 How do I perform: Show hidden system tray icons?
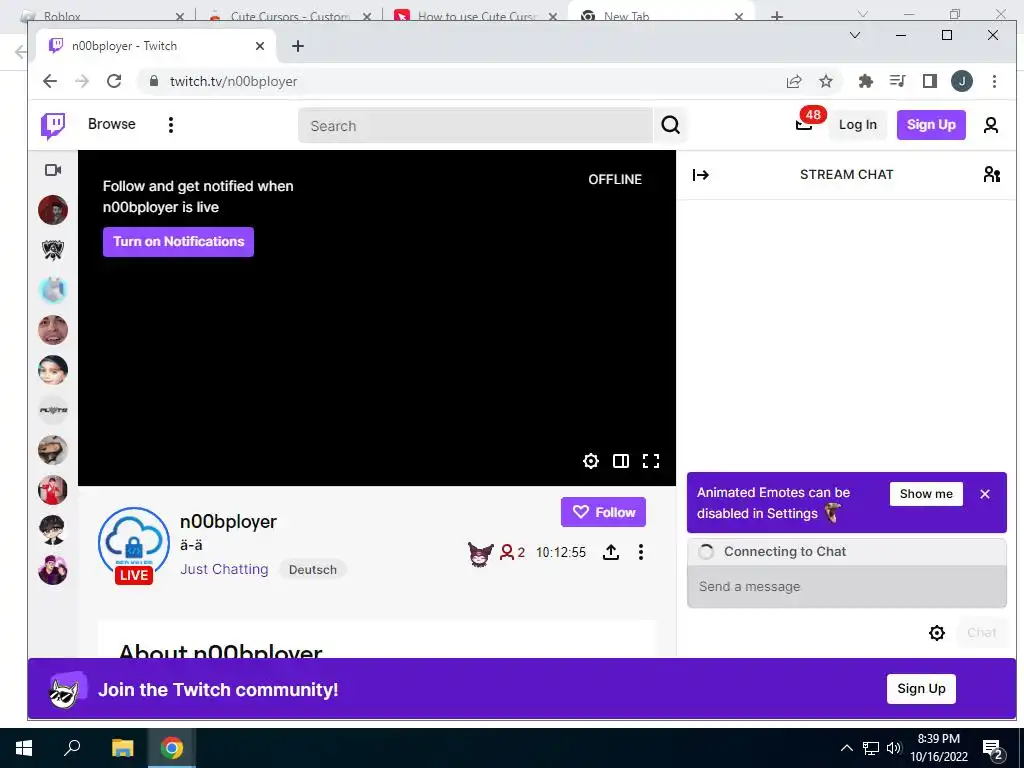click(x=846, y=748)
